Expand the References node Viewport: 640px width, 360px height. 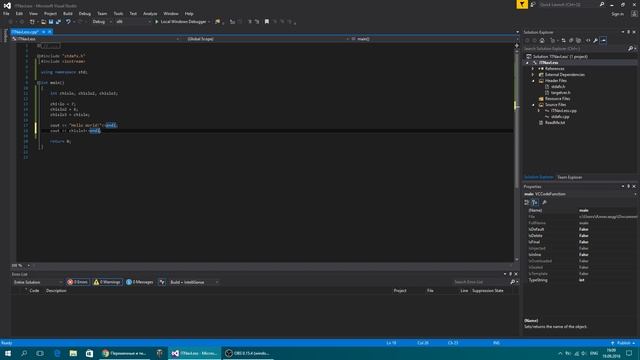533,69
